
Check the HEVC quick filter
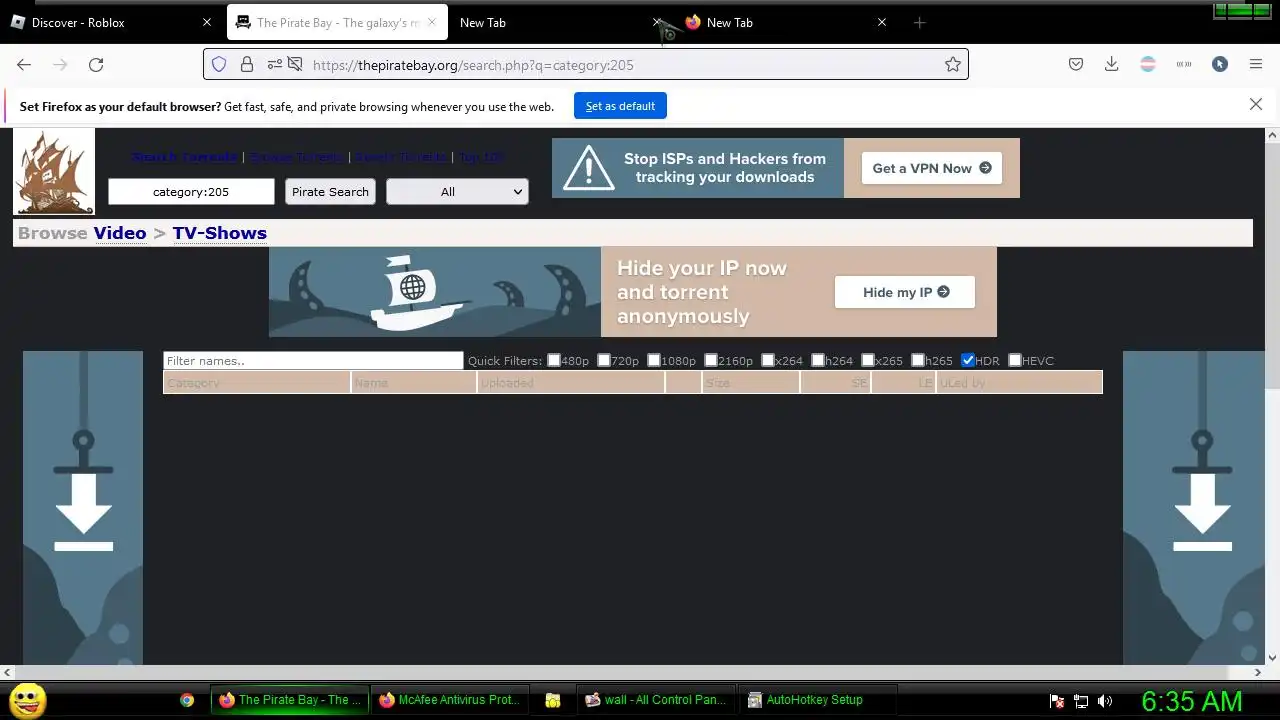(1015, 360)
